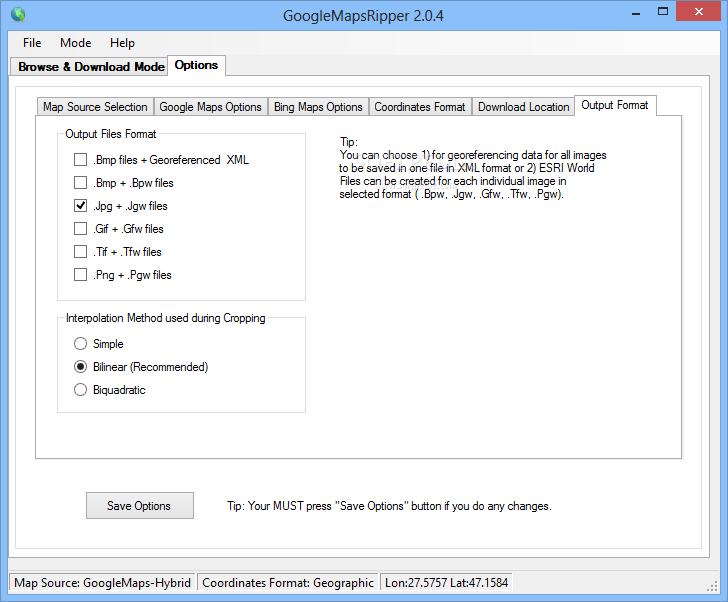Open the File menu
Screen dimensions: 728x602
[x=32, y=43]
